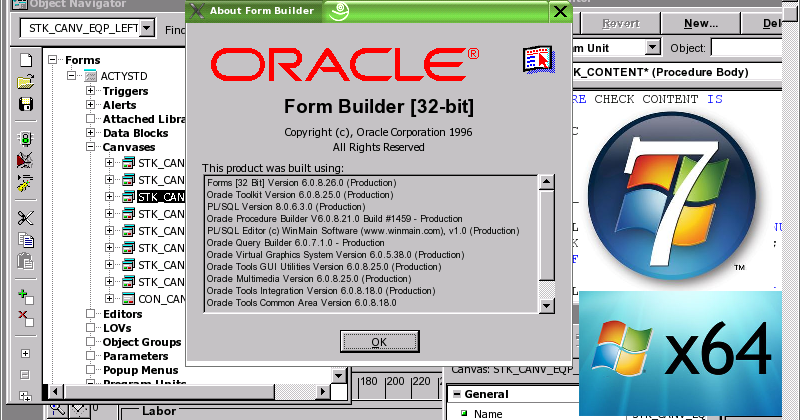
Task: Select the Triggers label in tree
Action: (x=126, y=91)
